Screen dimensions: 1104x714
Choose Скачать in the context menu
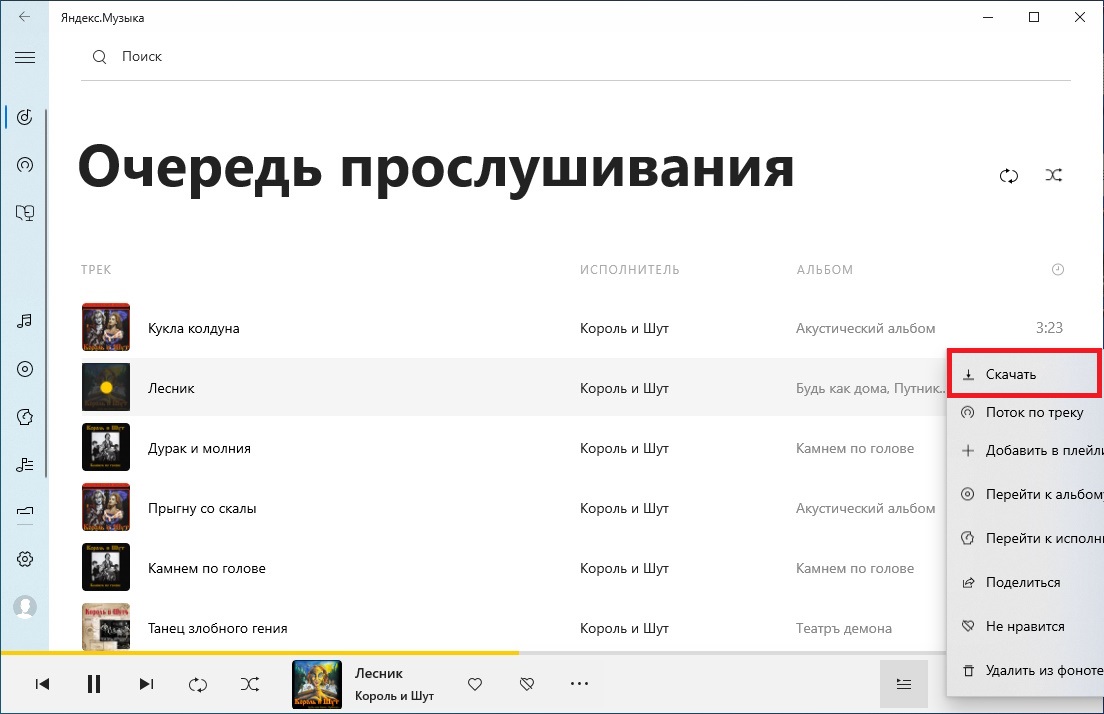tap(1024, 374)
